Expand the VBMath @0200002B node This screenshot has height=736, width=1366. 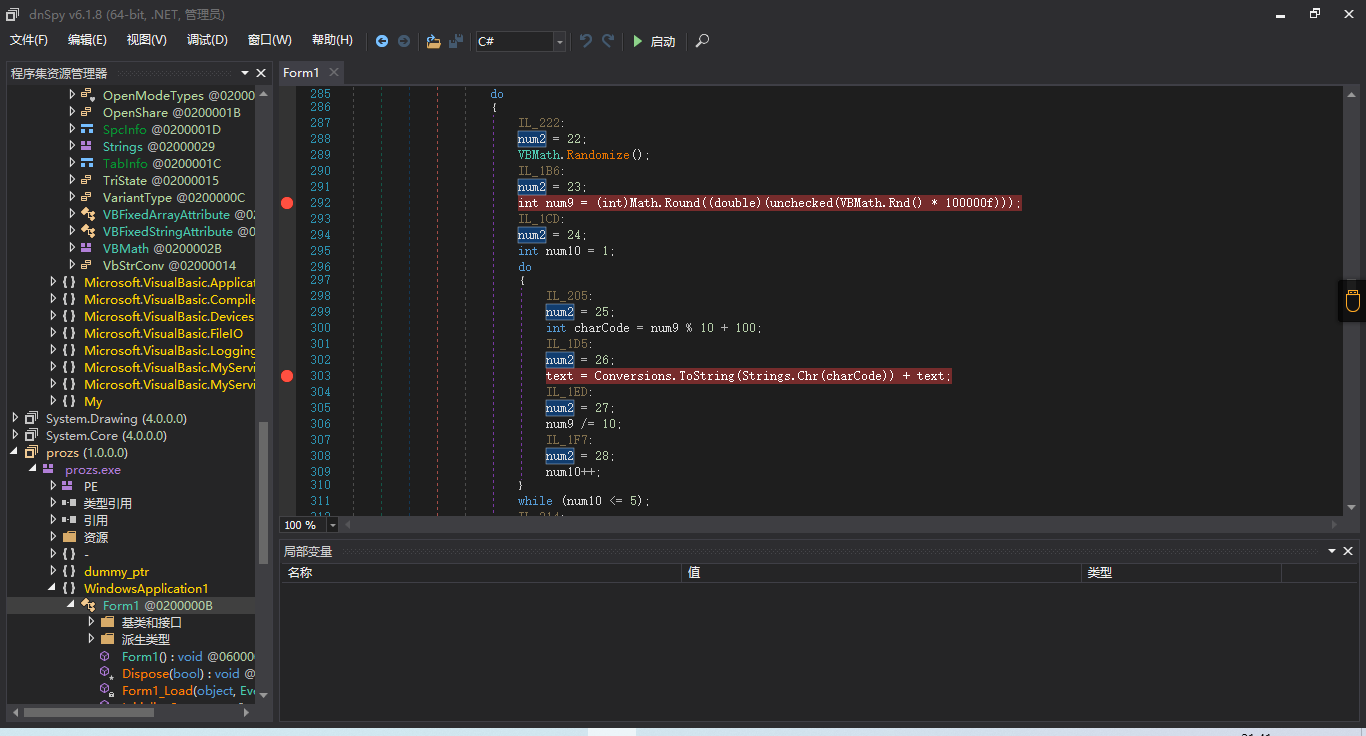pyautogui.click(x=72, y=248)
